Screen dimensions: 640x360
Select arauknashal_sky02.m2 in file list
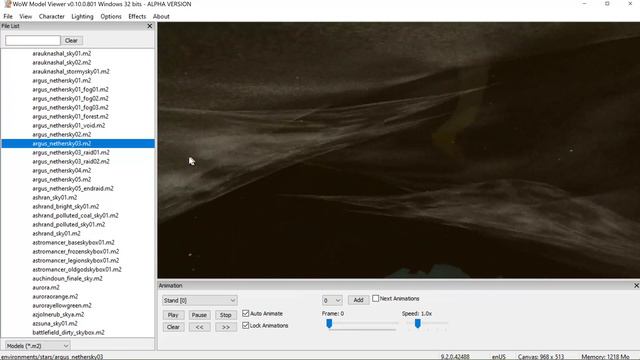(62, 62)
